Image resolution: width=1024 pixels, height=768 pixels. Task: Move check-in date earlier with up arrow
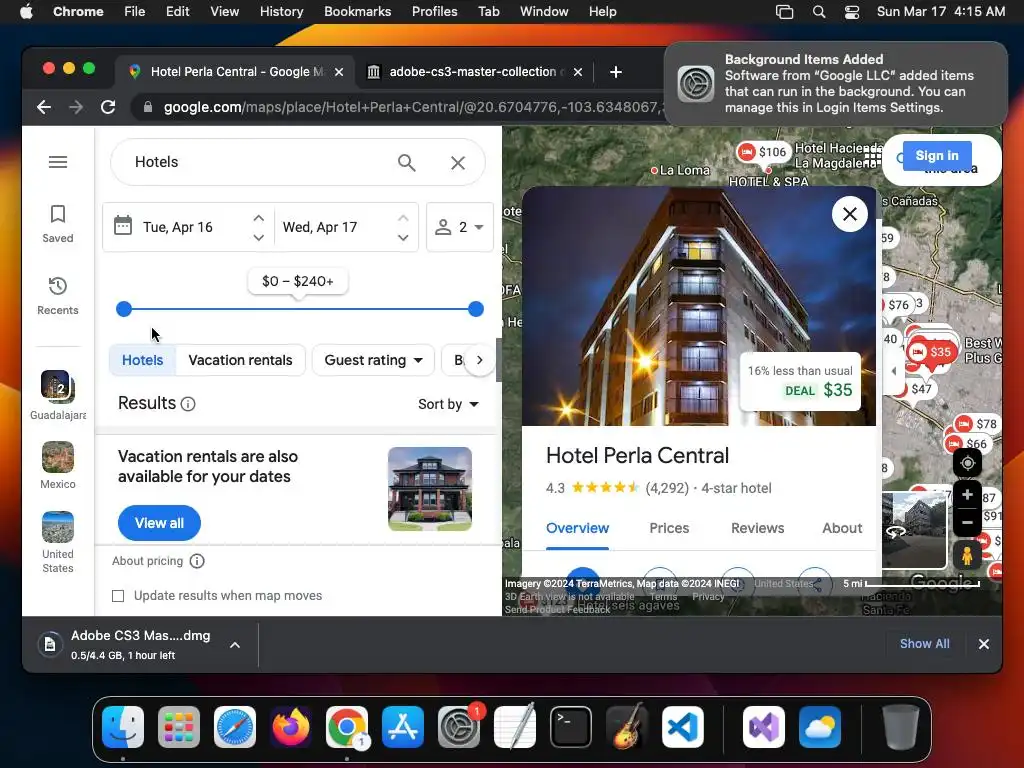259,217
